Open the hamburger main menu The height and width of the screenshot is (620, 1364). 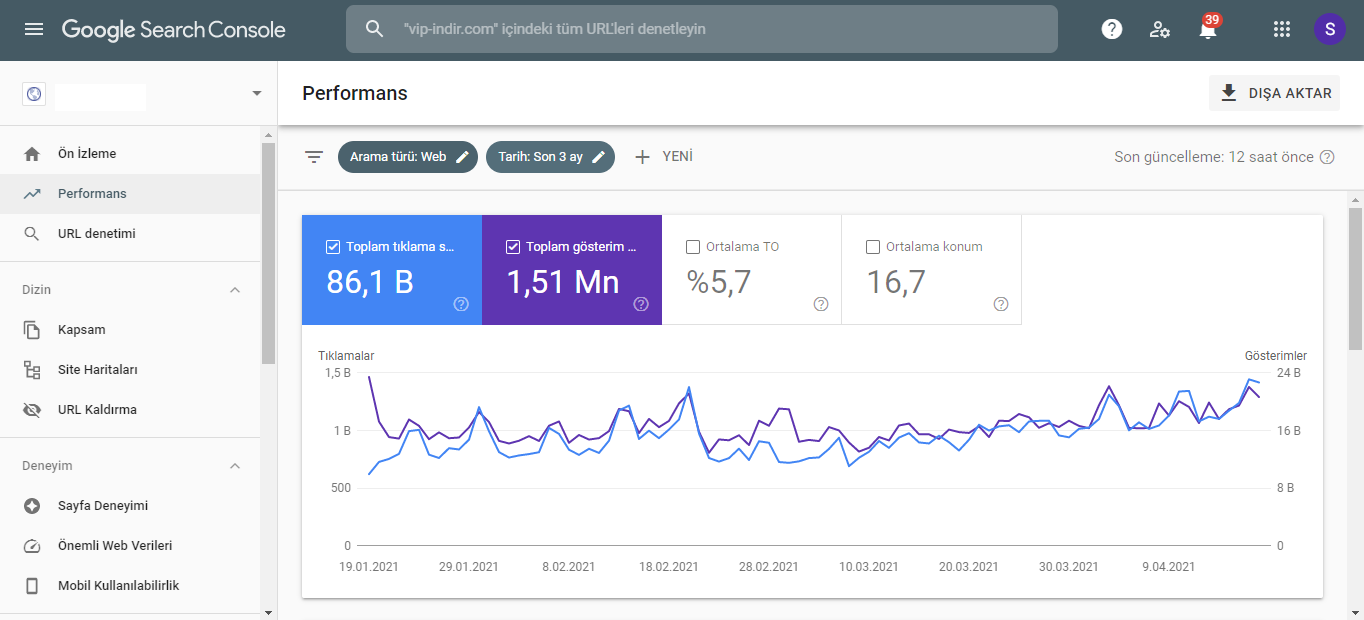coord(34,29)
